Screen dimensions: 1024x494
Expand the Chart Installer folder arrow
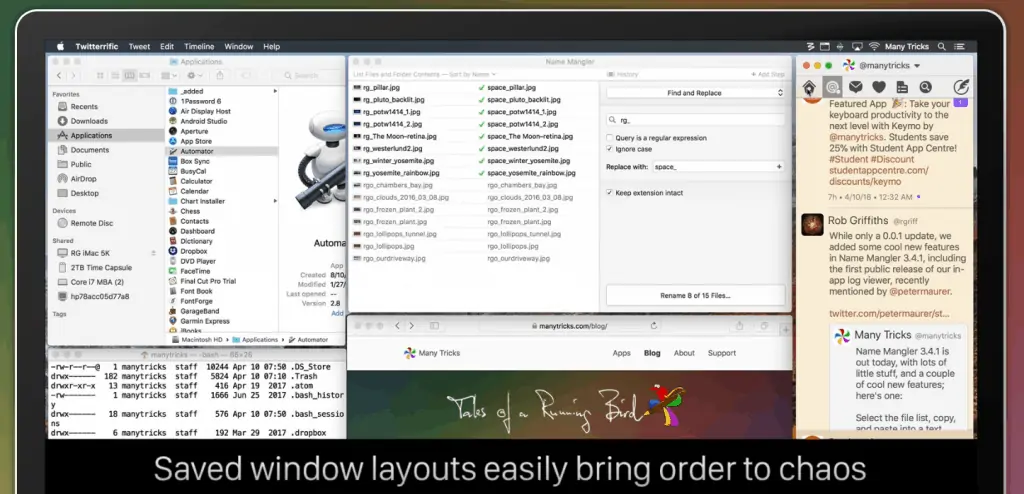pyautogui.click(x=275, y=201)
